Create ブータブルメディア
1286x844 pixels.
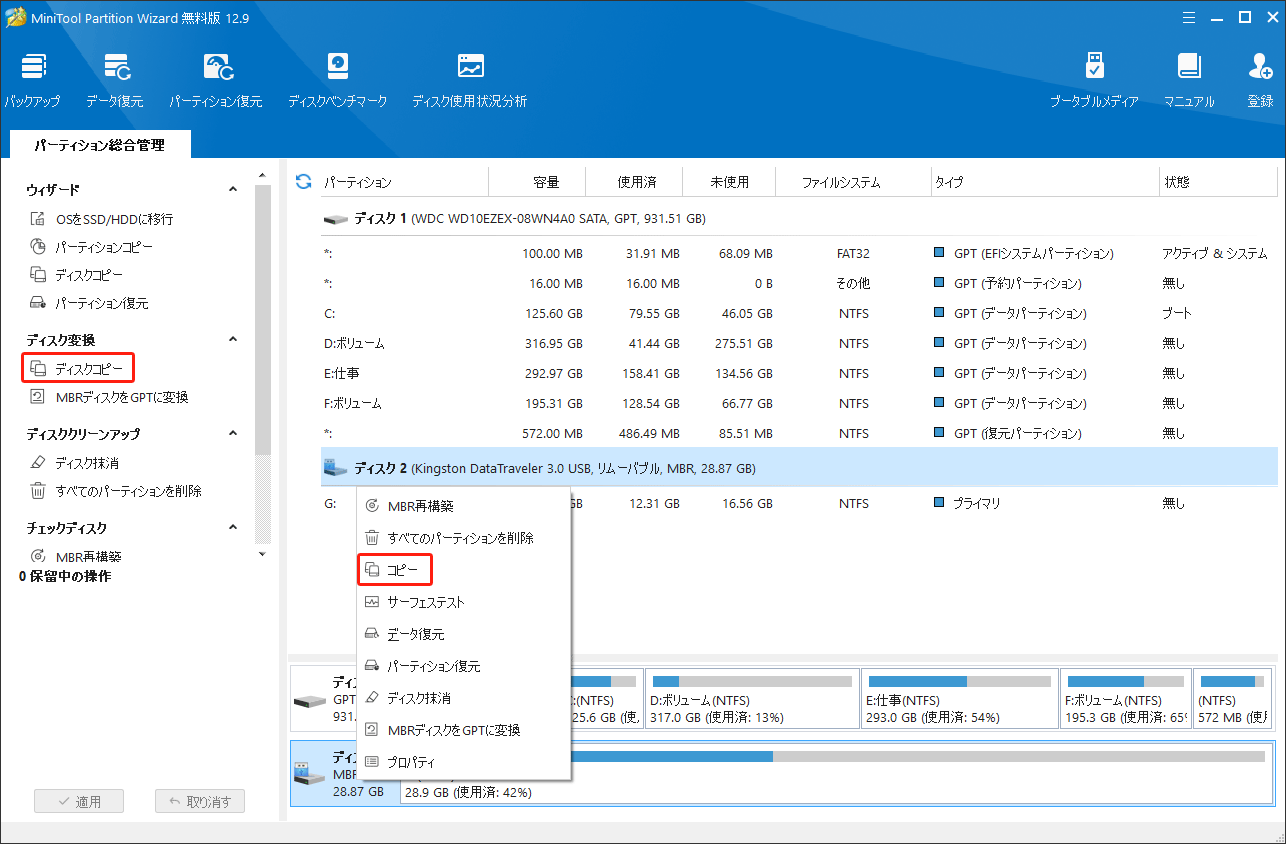click(1094, 81)
